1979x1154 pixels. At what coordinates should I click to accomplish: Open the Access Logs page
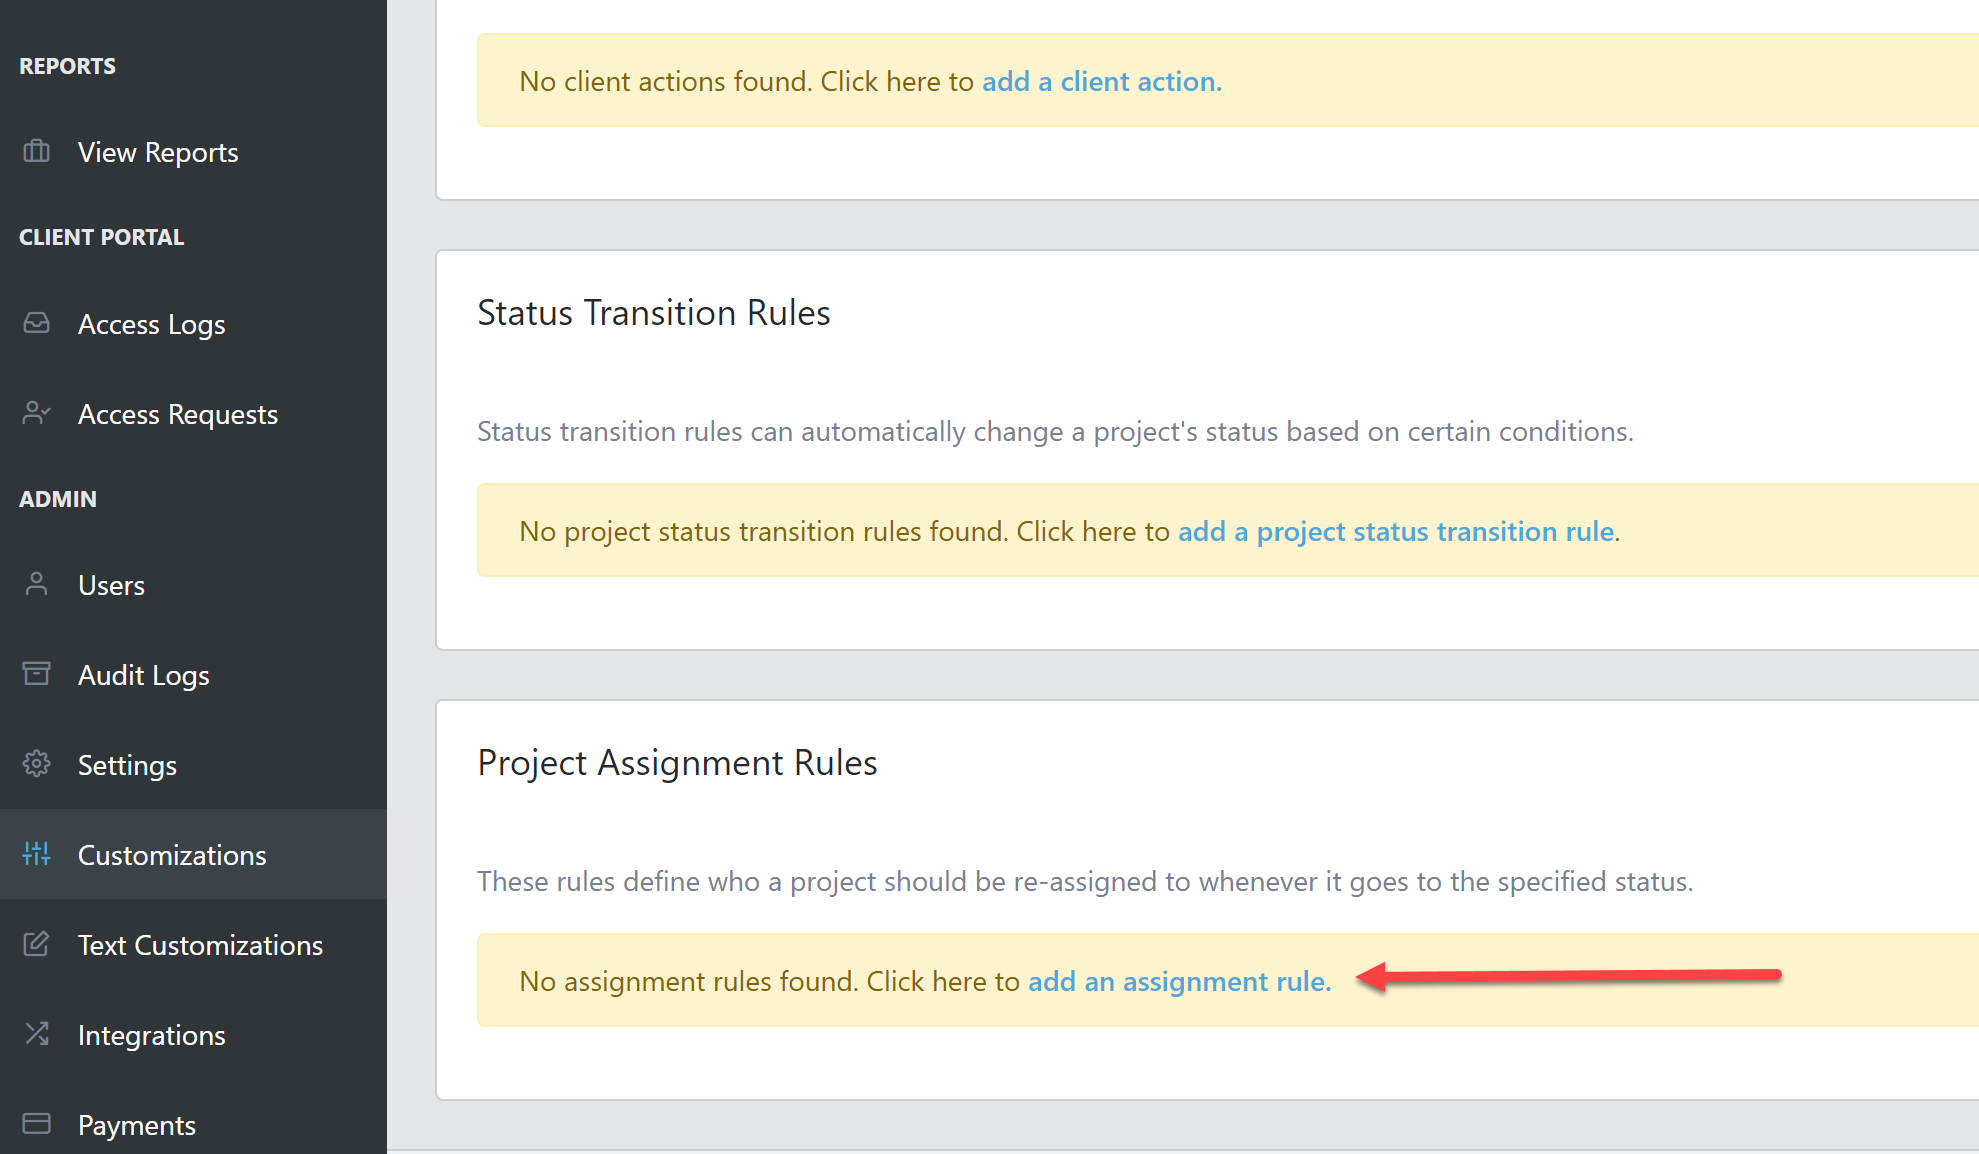(x=151, y=323)
